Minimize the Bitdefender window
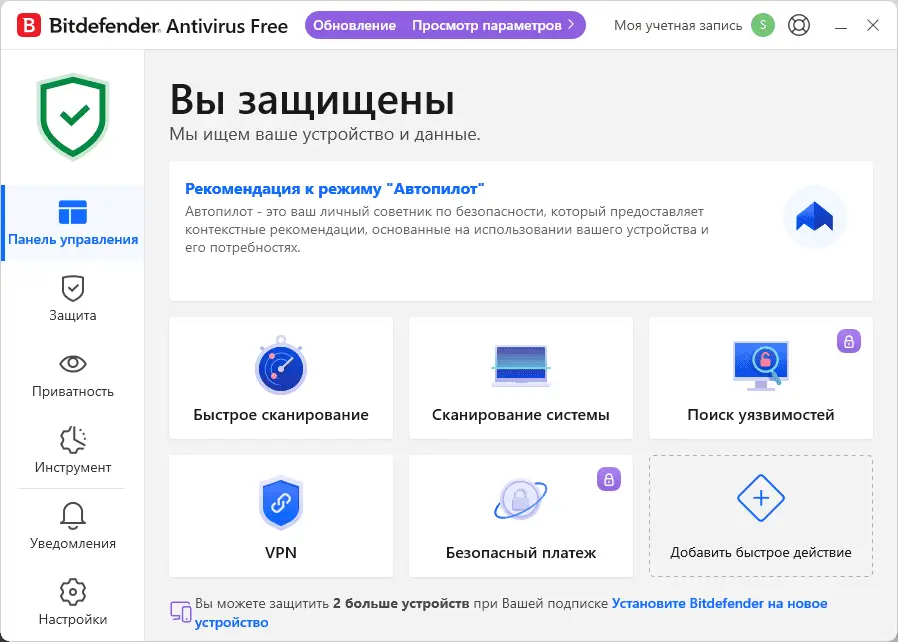The image size is (898, 642). point(841,26)
